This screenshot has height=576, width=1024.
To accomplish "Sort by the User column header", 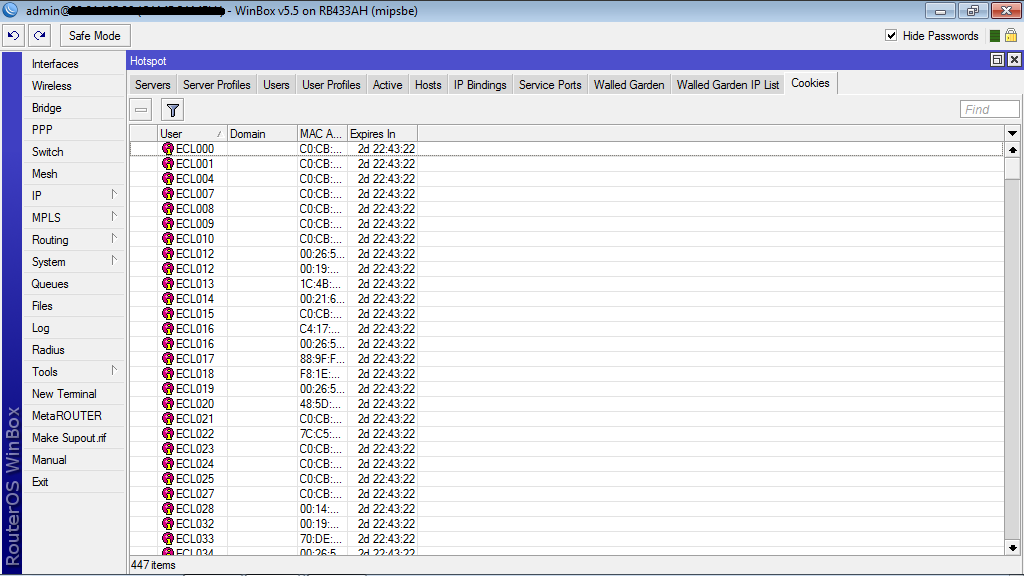I will pyautogui.click(x=191, y=134).
